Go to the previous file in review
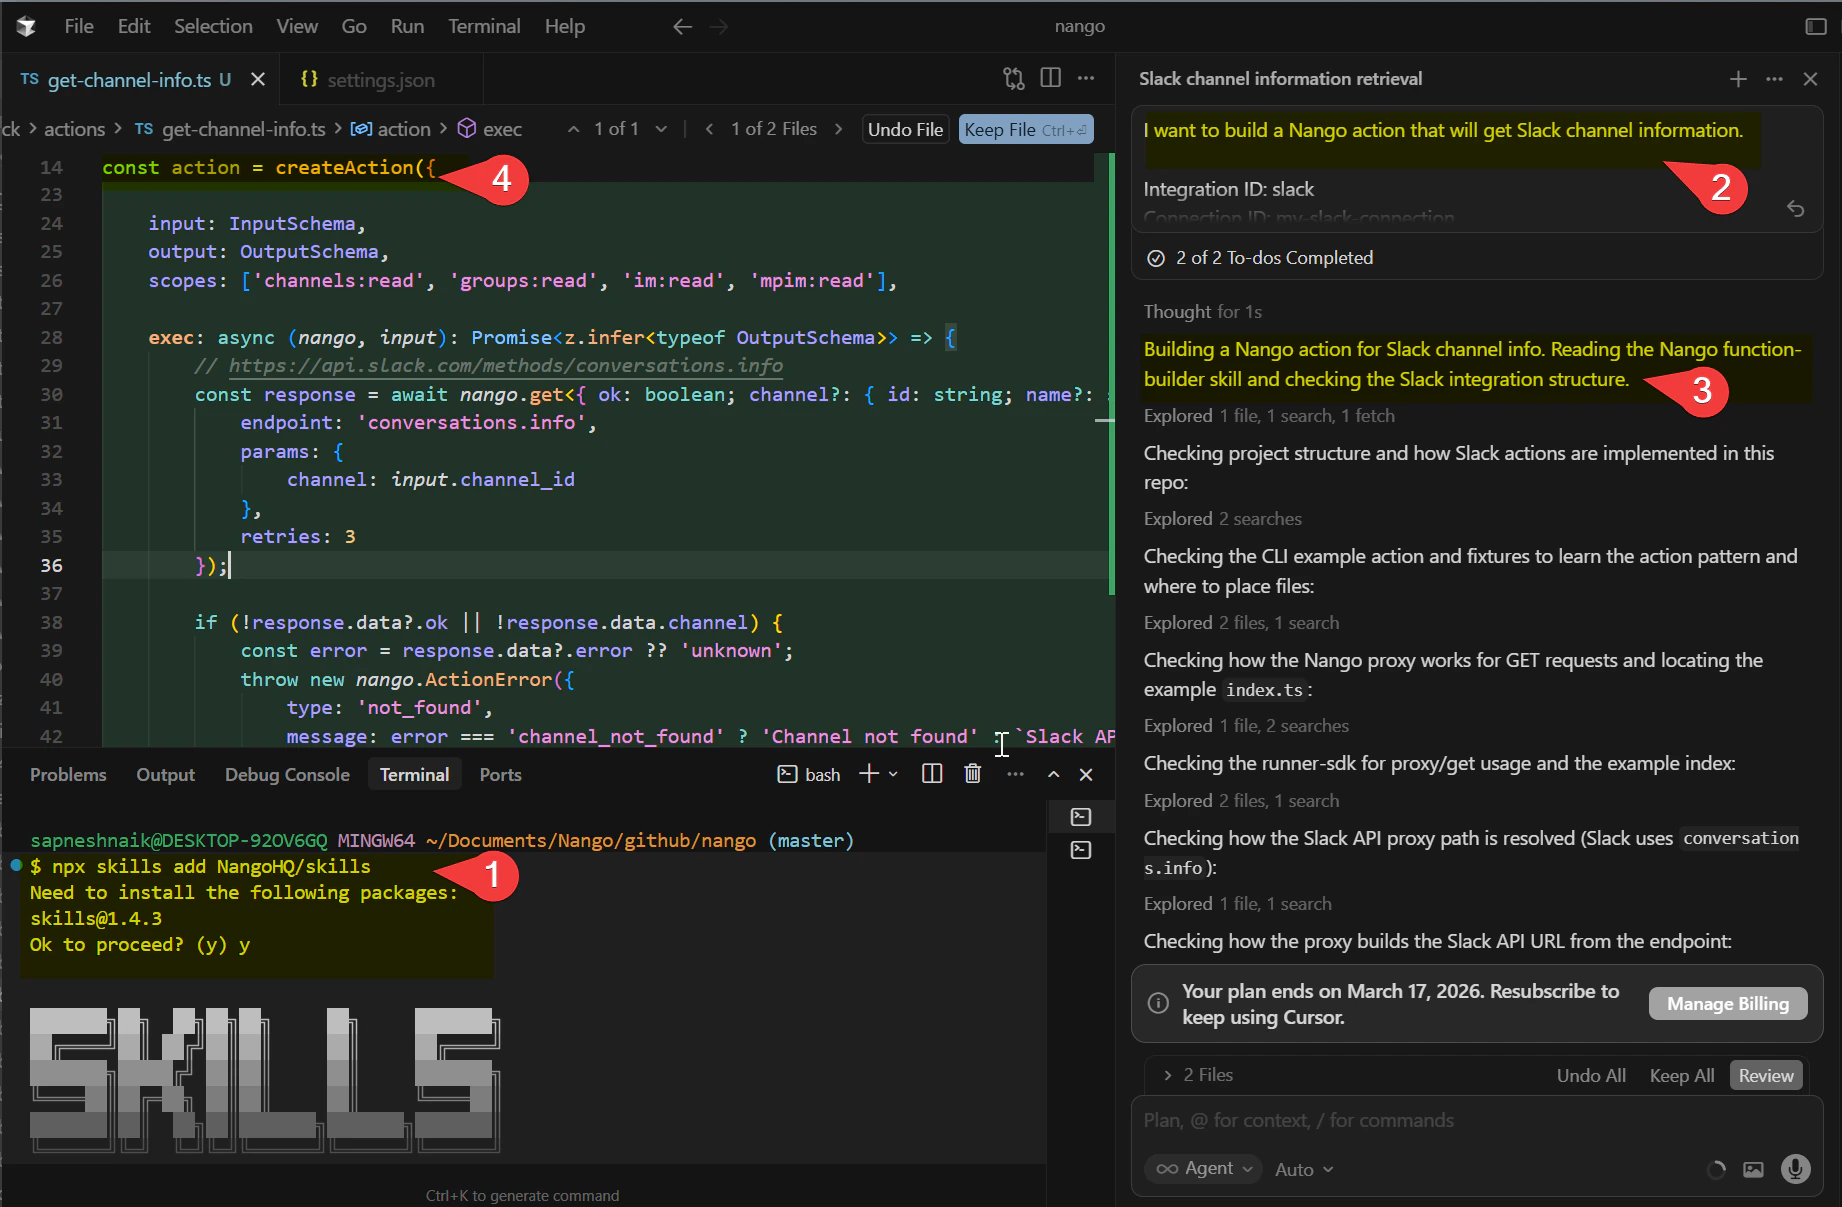 click(x=709, y=129)
